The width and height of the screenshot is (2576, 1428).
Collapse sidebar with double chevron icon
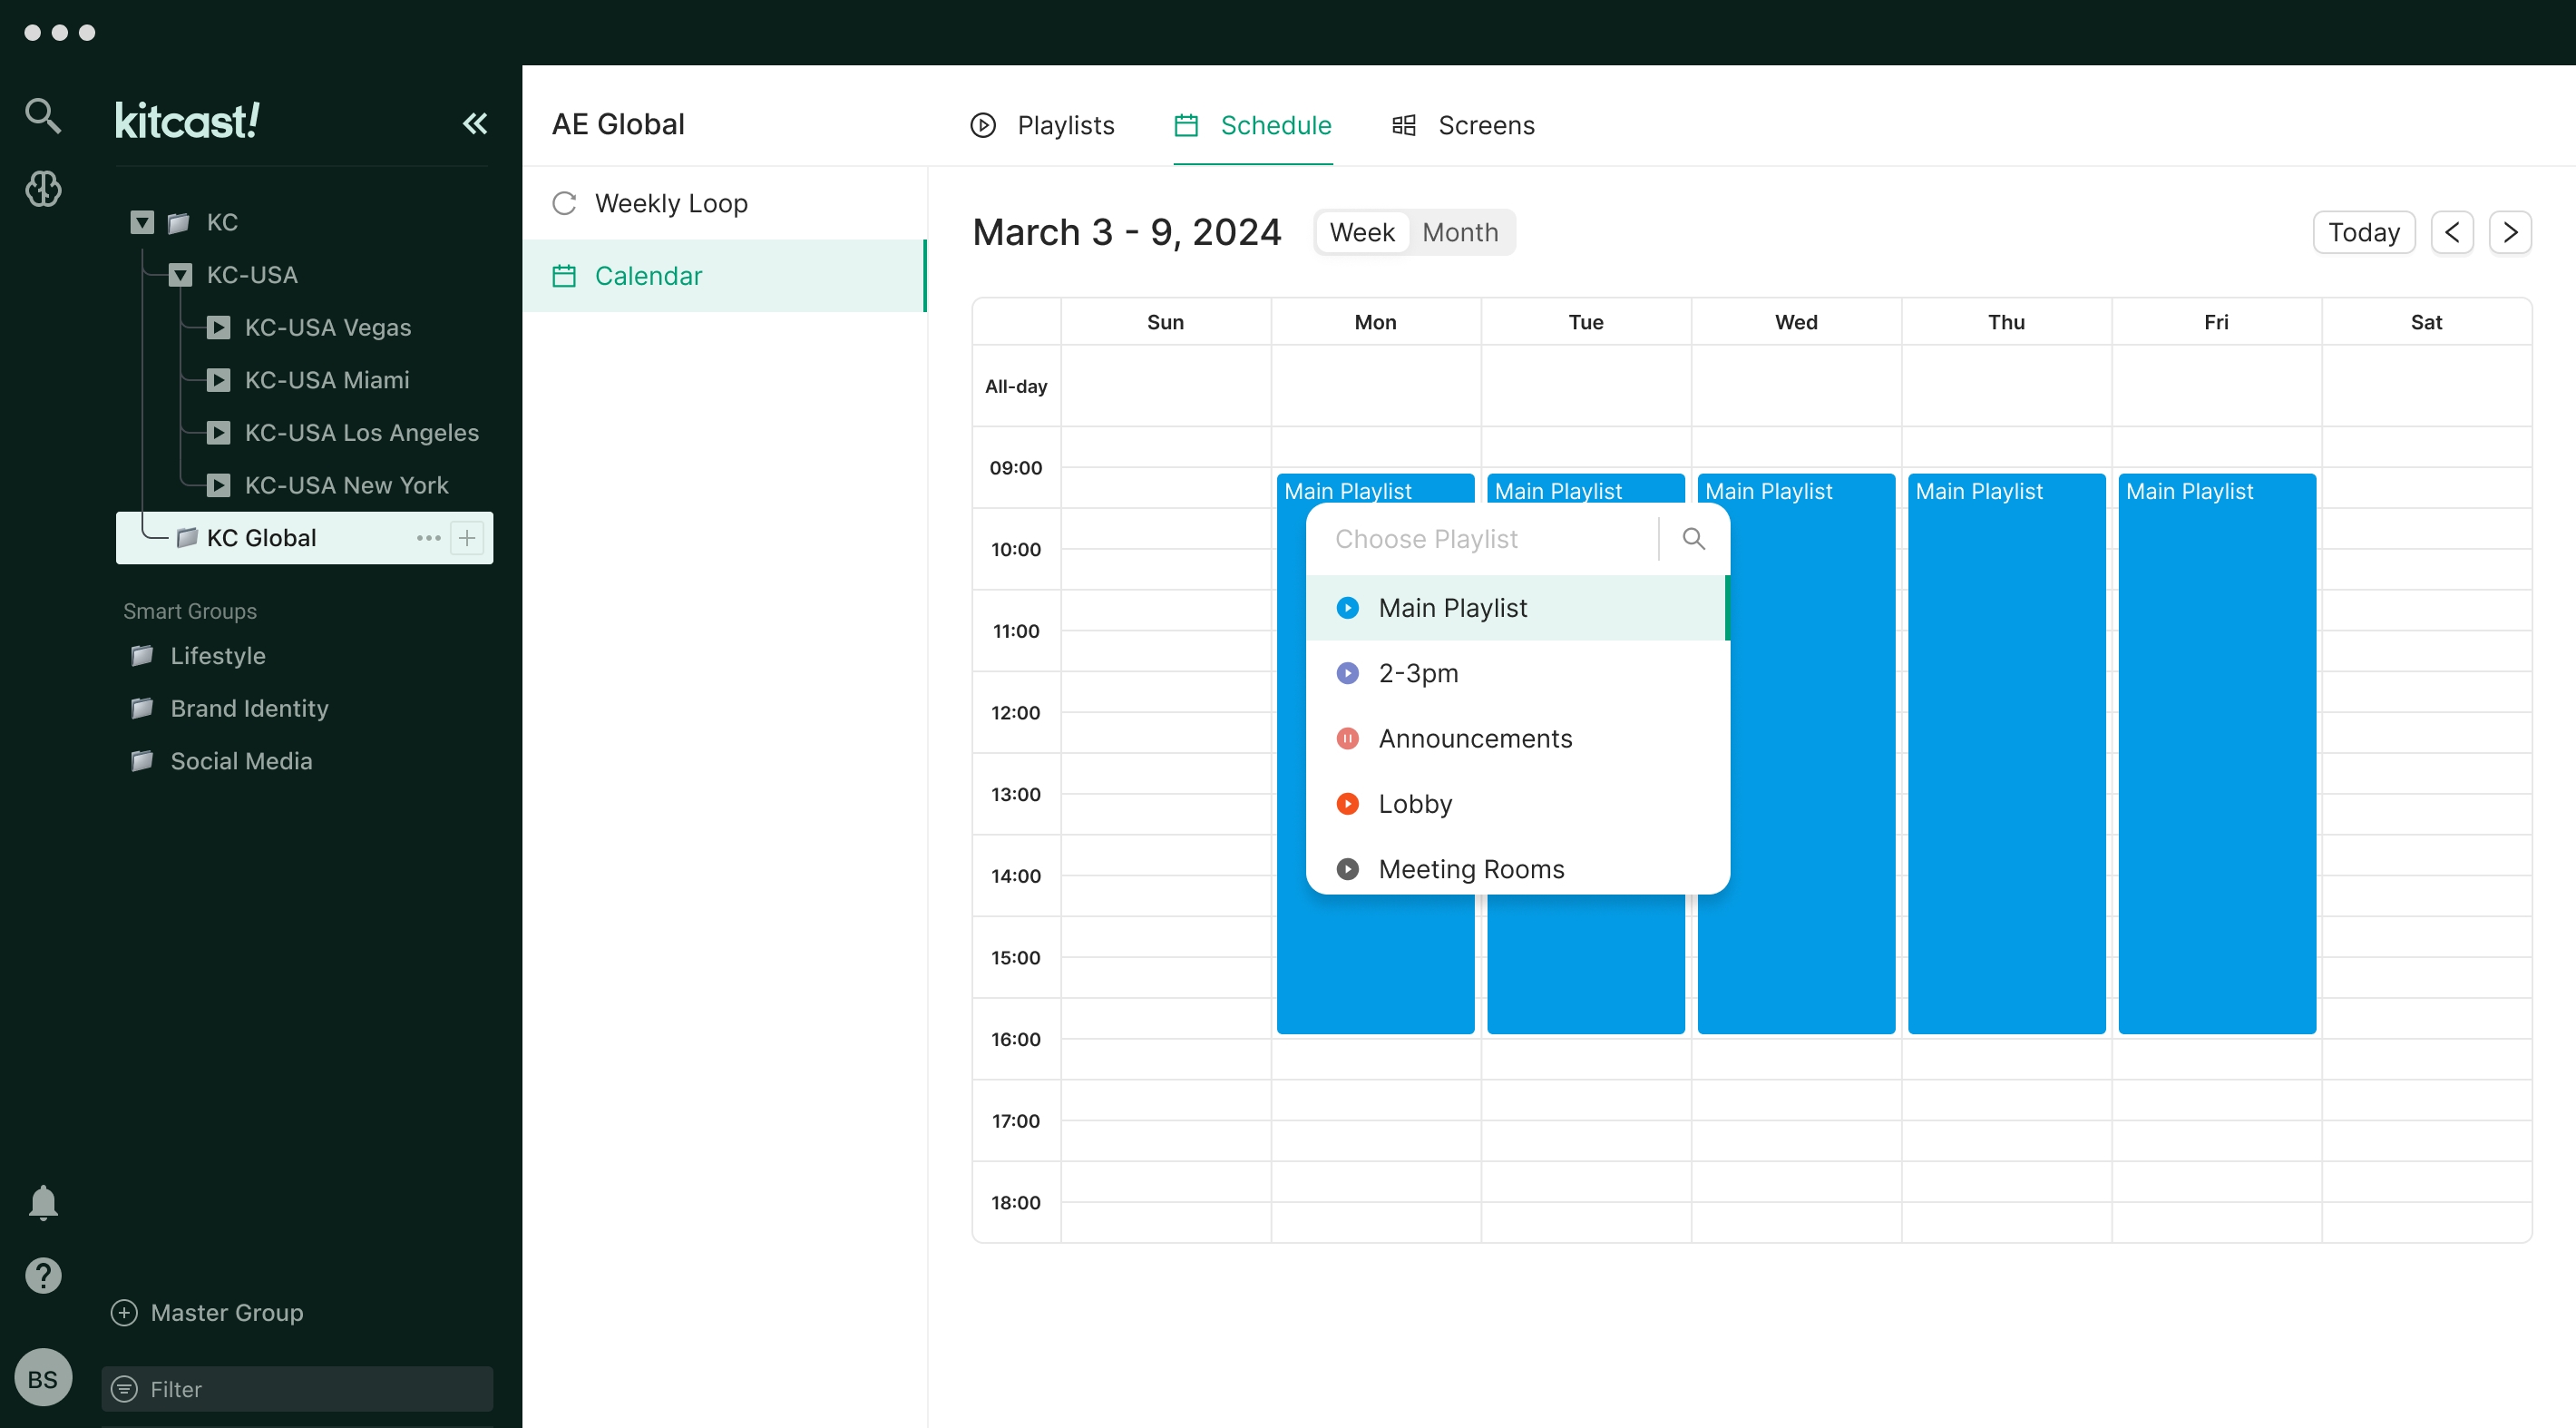(x=475, y=123)
